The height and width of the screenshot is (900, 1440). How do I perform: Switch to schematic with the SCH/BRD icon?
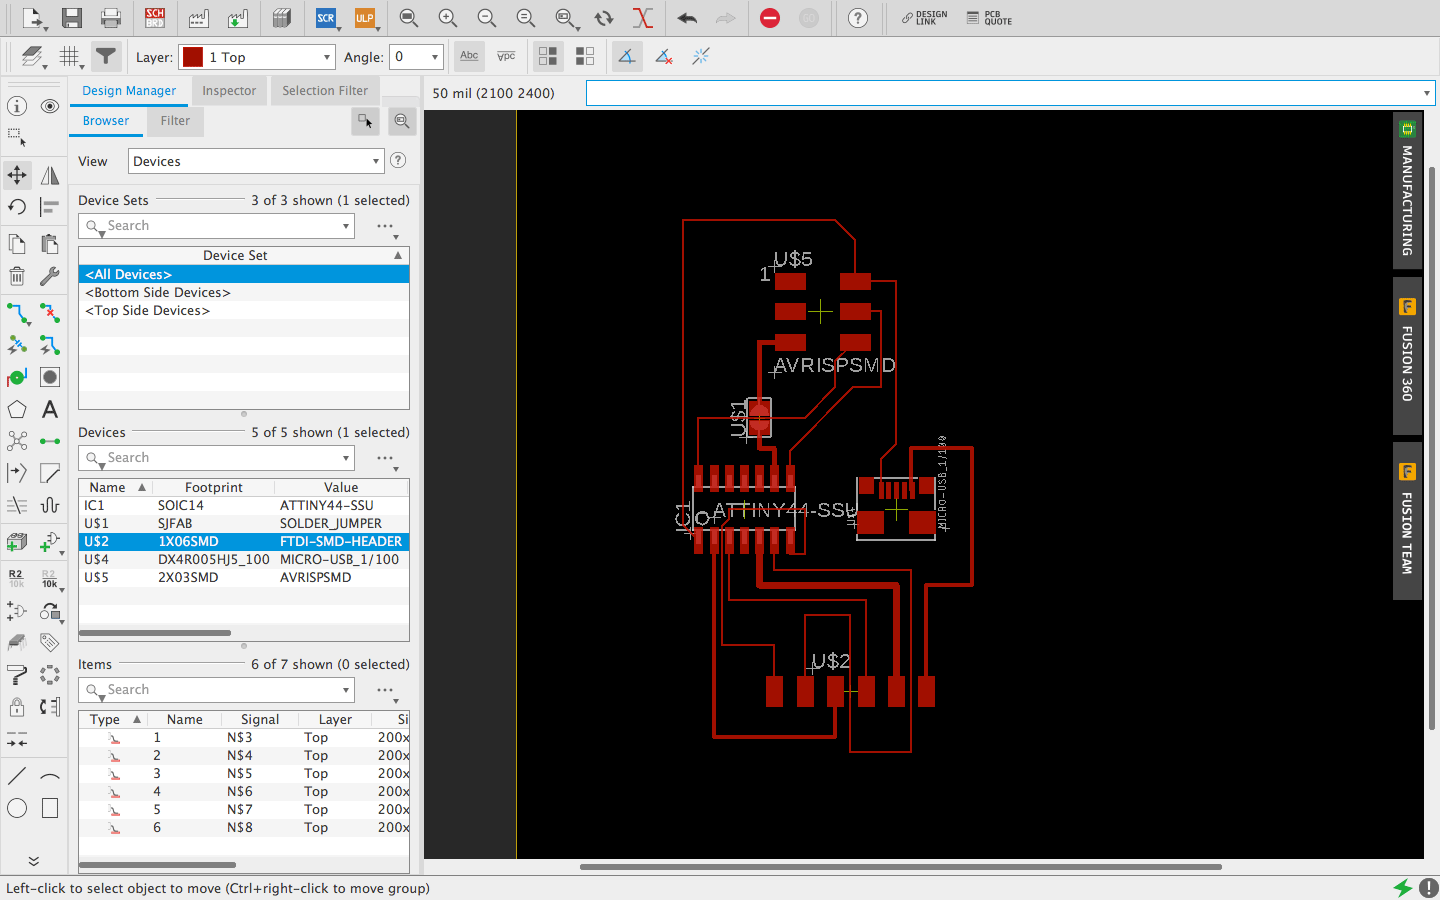click(155, 18)
